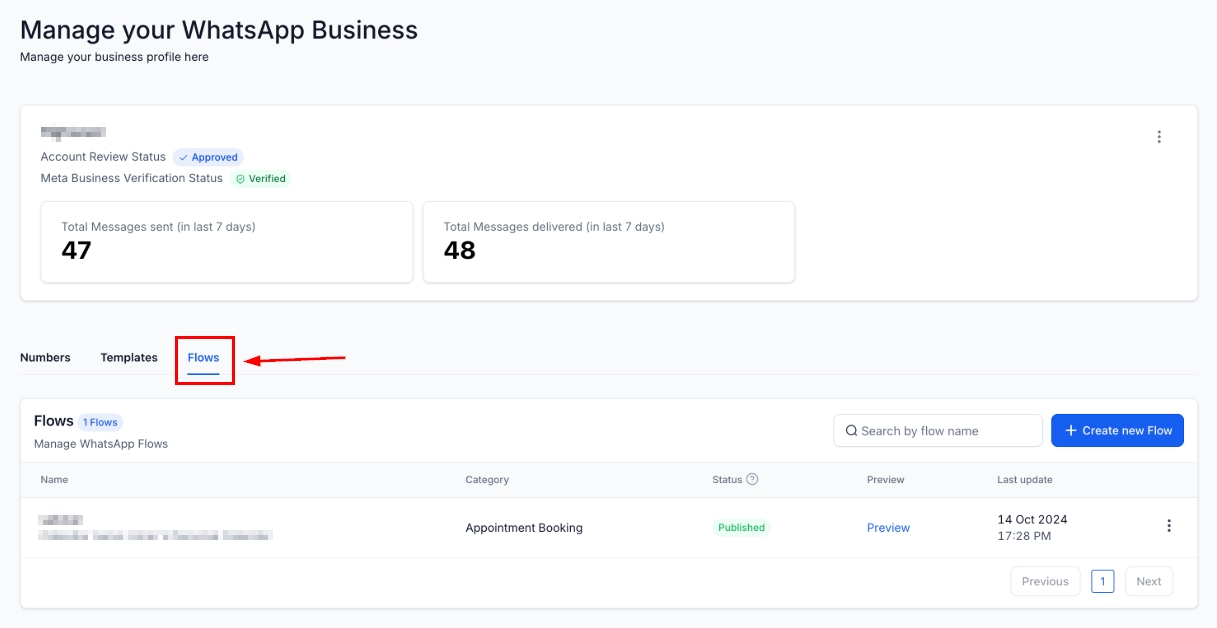Click the Total Messages delivered card
The height and width of the screenshot is (628, 1217).
coord(608,242)
